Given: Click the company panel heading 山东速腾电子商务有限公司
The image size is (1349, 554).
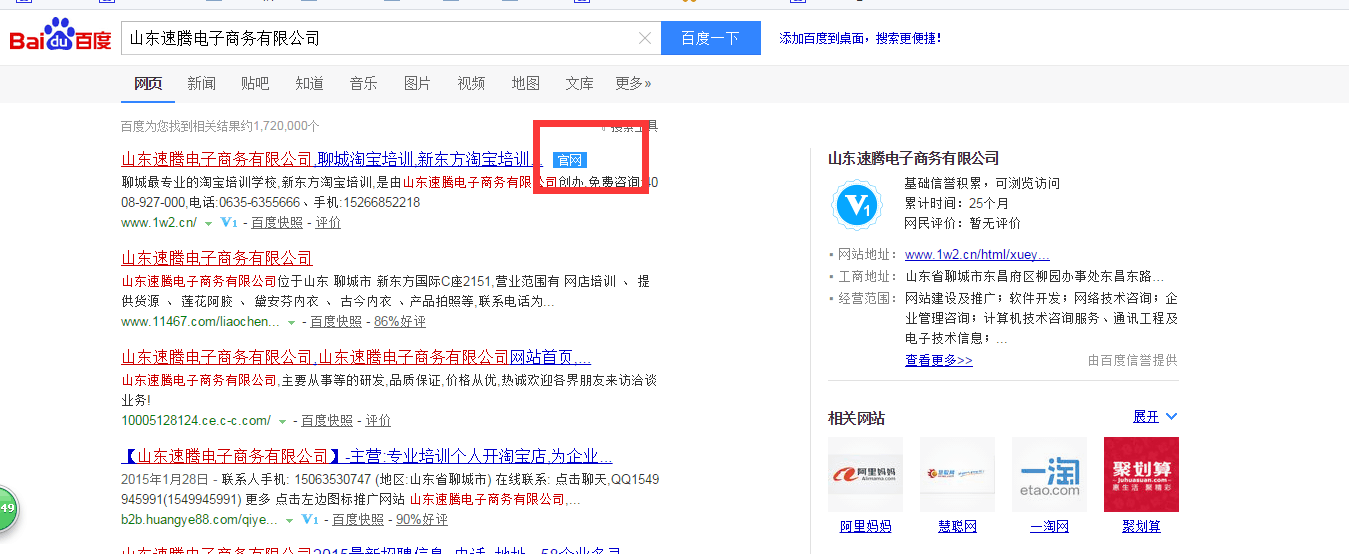Looking at the screenshot, I should point(913,158).
